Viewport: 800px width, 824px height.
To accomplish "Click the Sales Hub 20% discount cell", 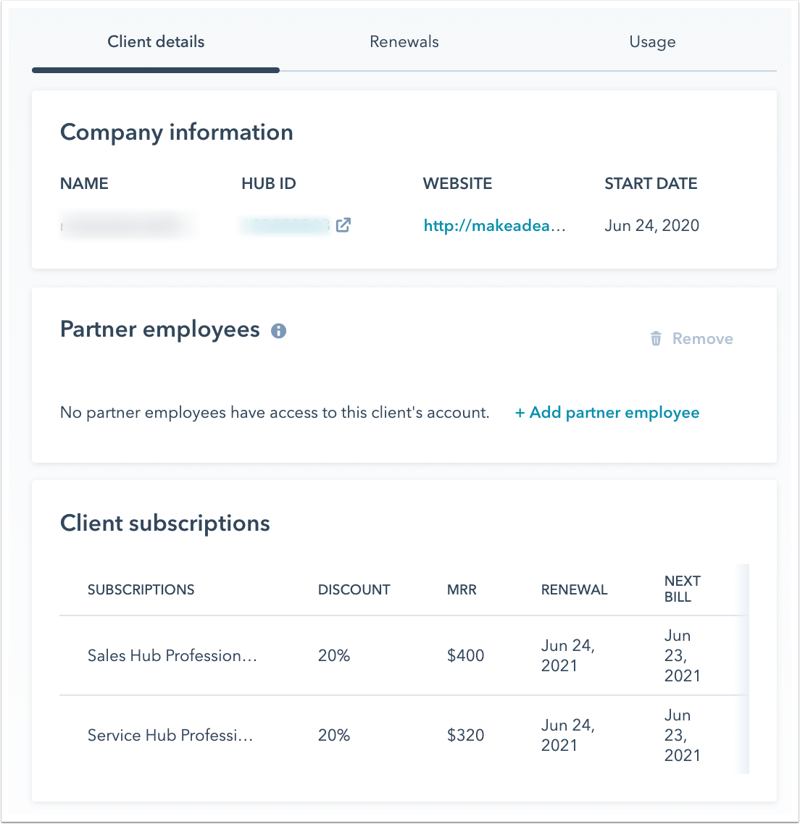I will coord(334,655).
